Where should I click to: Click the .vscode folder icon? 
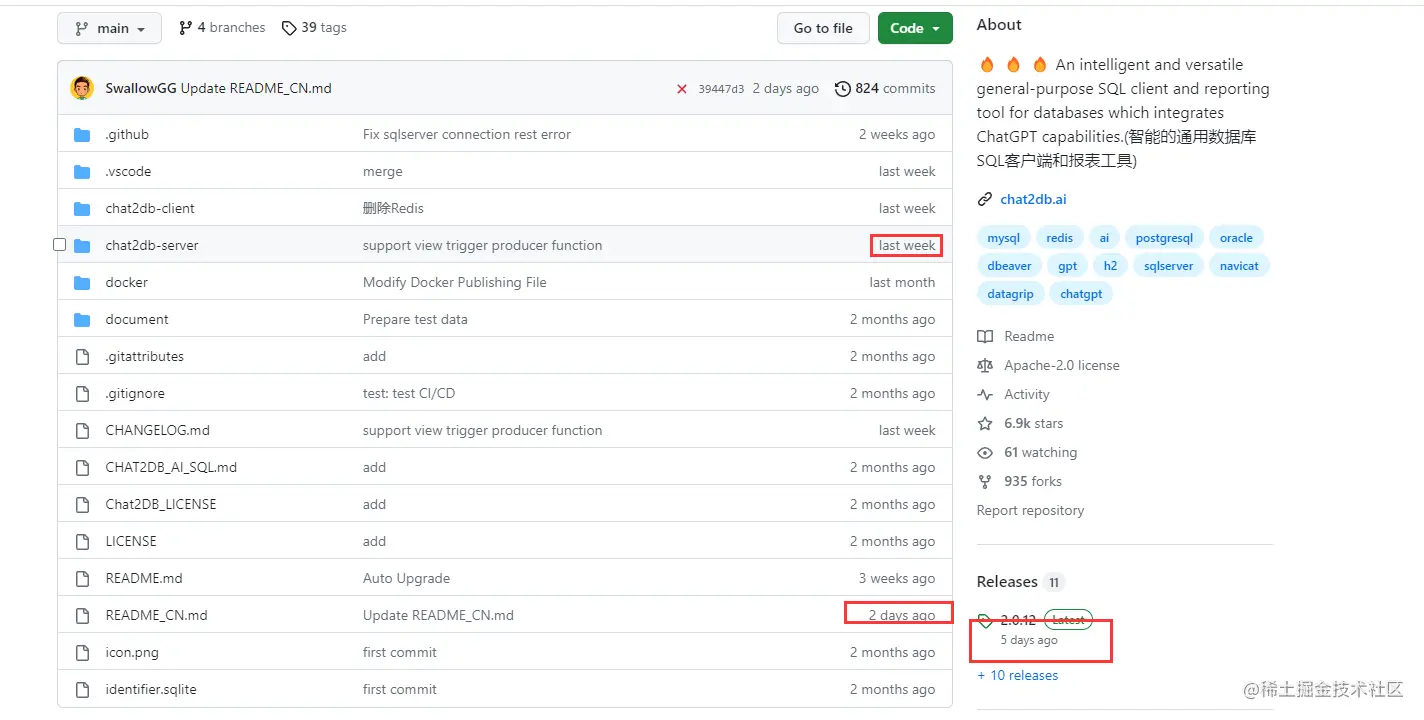tap(82, 171)
